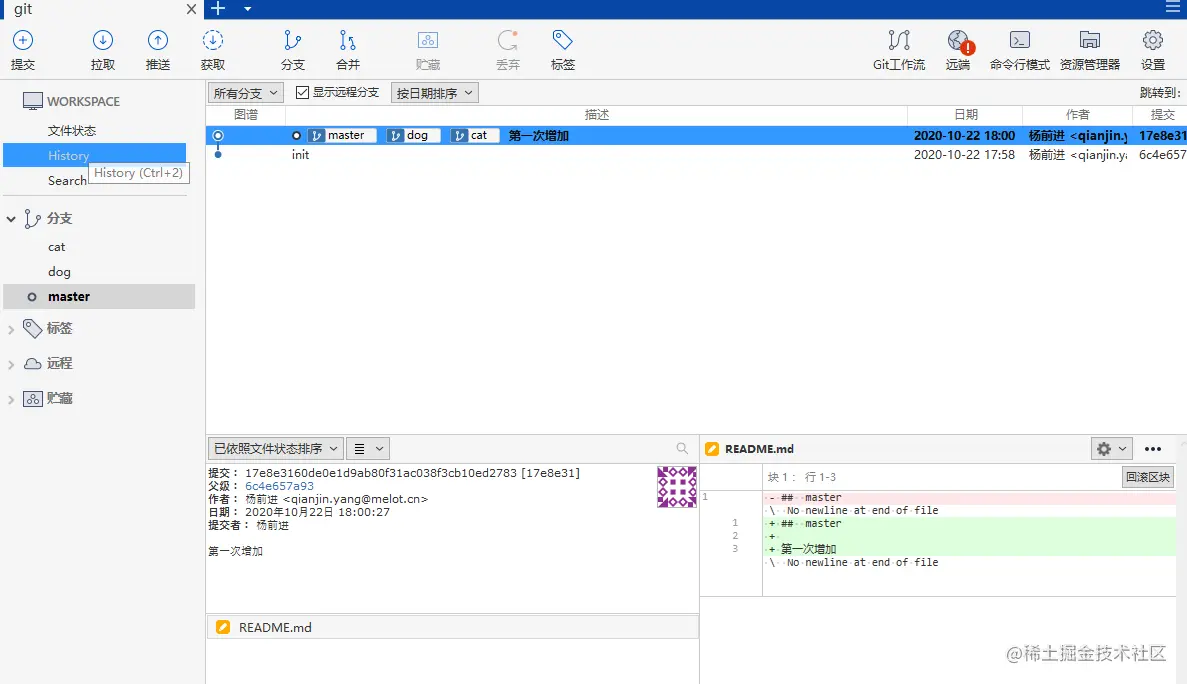The image size is (1187, 684).
Task: Click the 描述 (description) column header
Action: (x=597, y=114)
